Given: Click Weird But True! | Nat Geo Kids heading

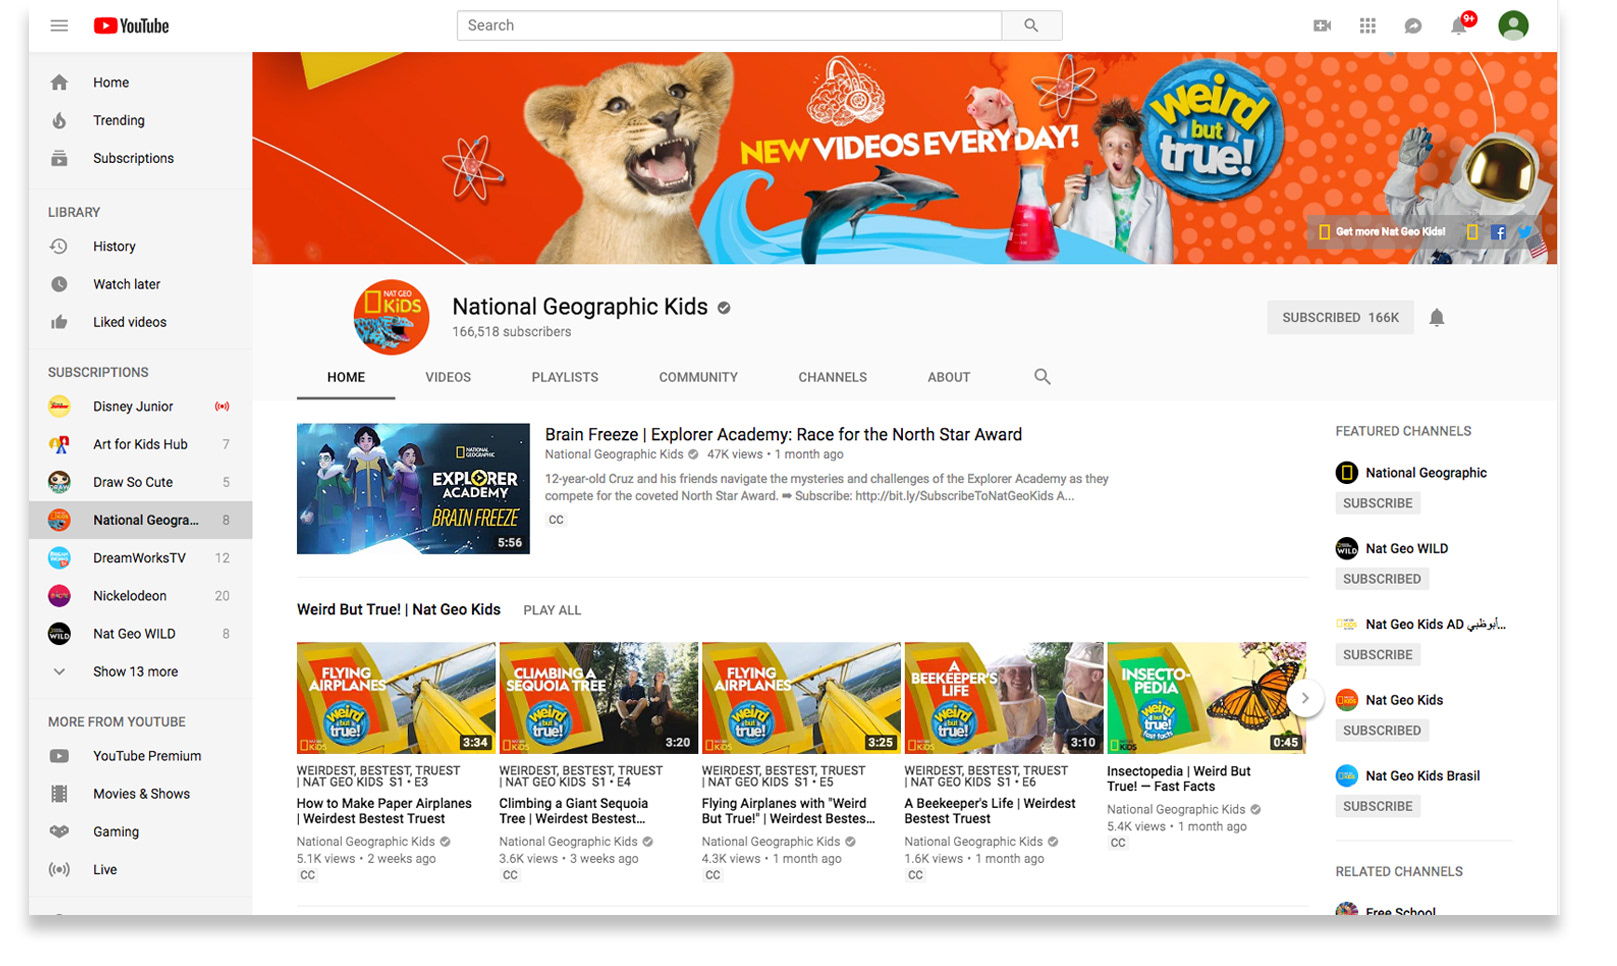Looking at the screenshot, I should click(x=398, y=609).
